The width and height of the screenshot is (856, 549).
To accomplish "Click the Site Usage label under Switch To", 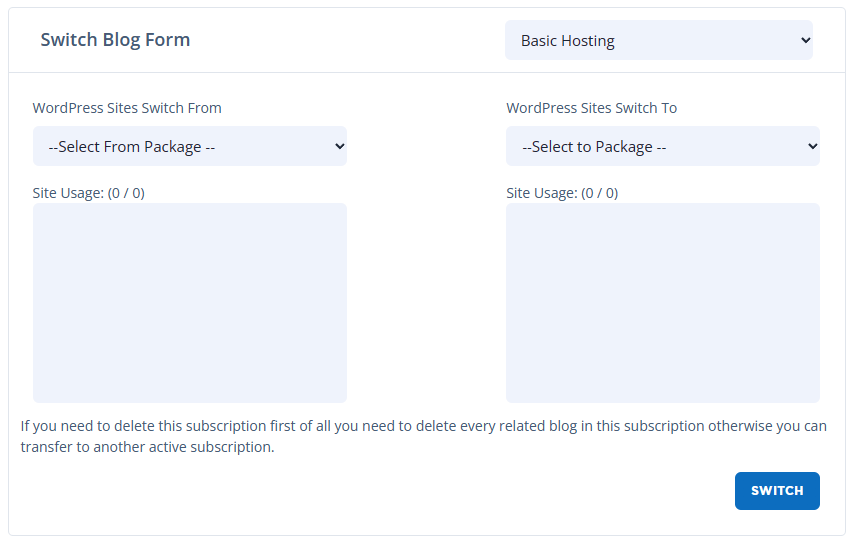I will point(542,193).
